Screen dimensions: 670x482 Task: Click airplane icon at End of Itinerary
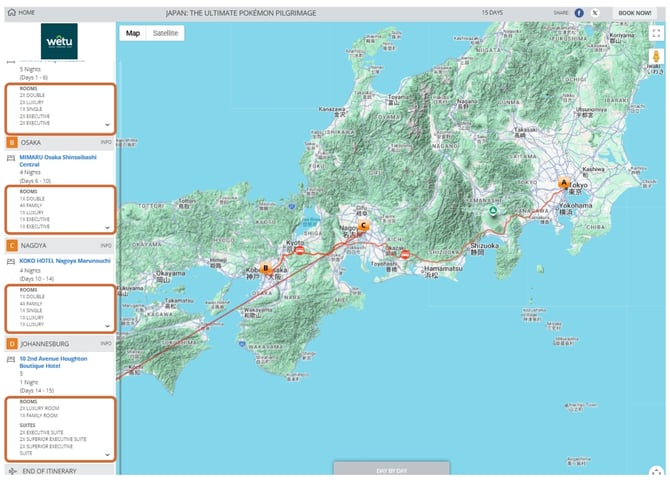(12, 470)
